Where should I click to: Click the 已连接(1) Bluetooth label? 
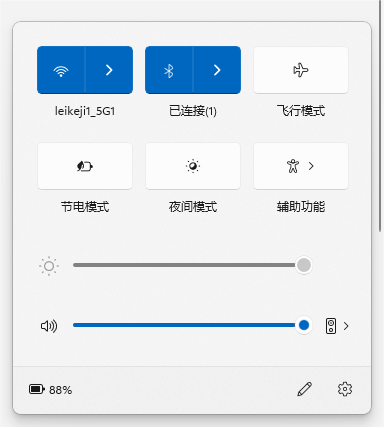[193, 111]
